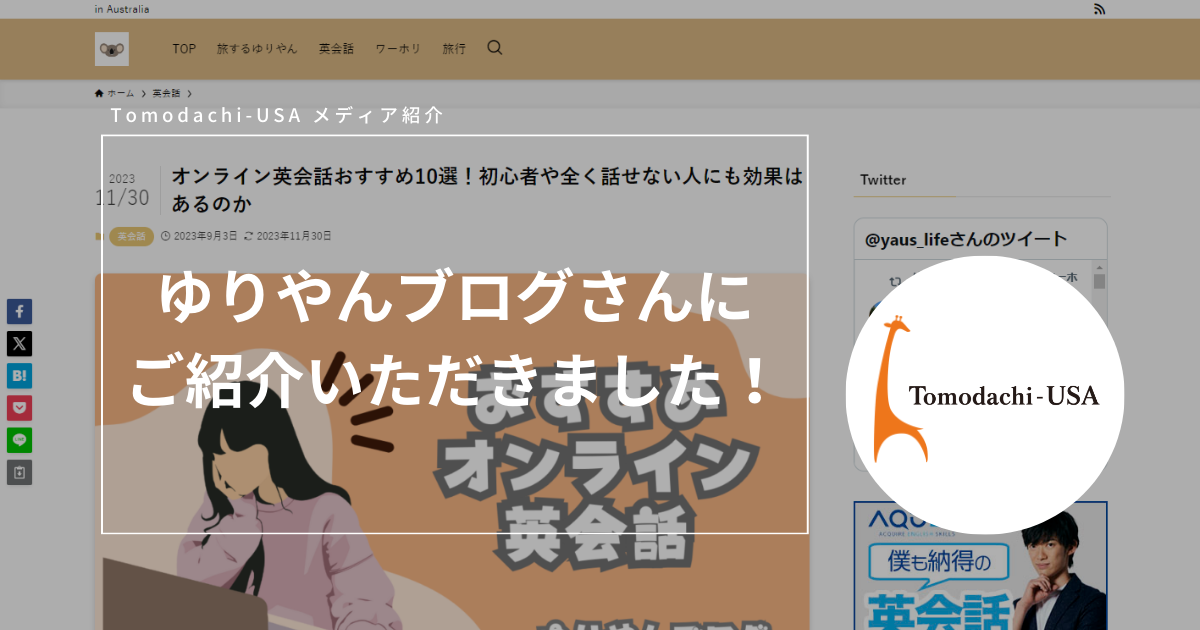Viewport: 1200px width, 630px height.
Task: Share on Facebook via sidebar icon
Action: (x=20, y=311)
